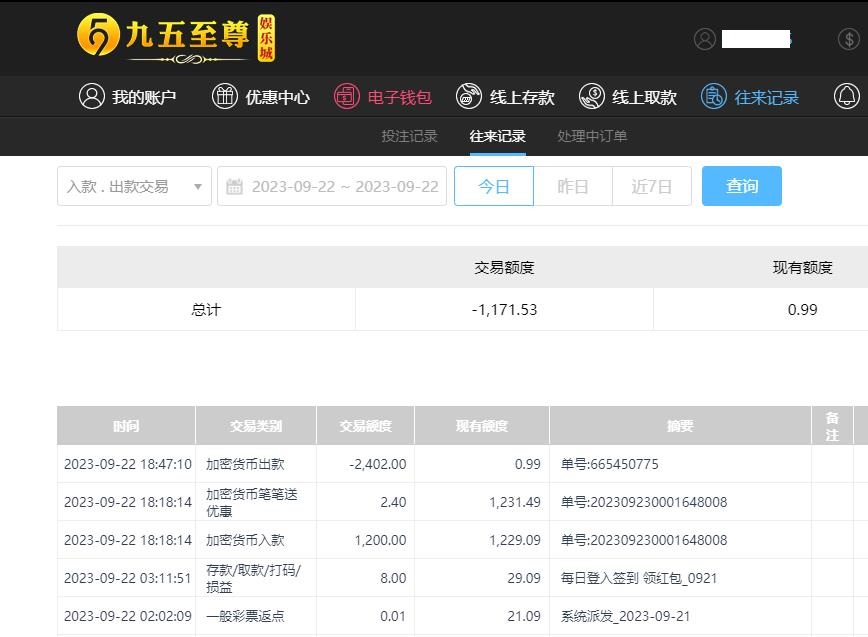The height and width of the screenshot is (637, 868).
Task: Click the 交易额度 table column header
Action: point(365,426)
